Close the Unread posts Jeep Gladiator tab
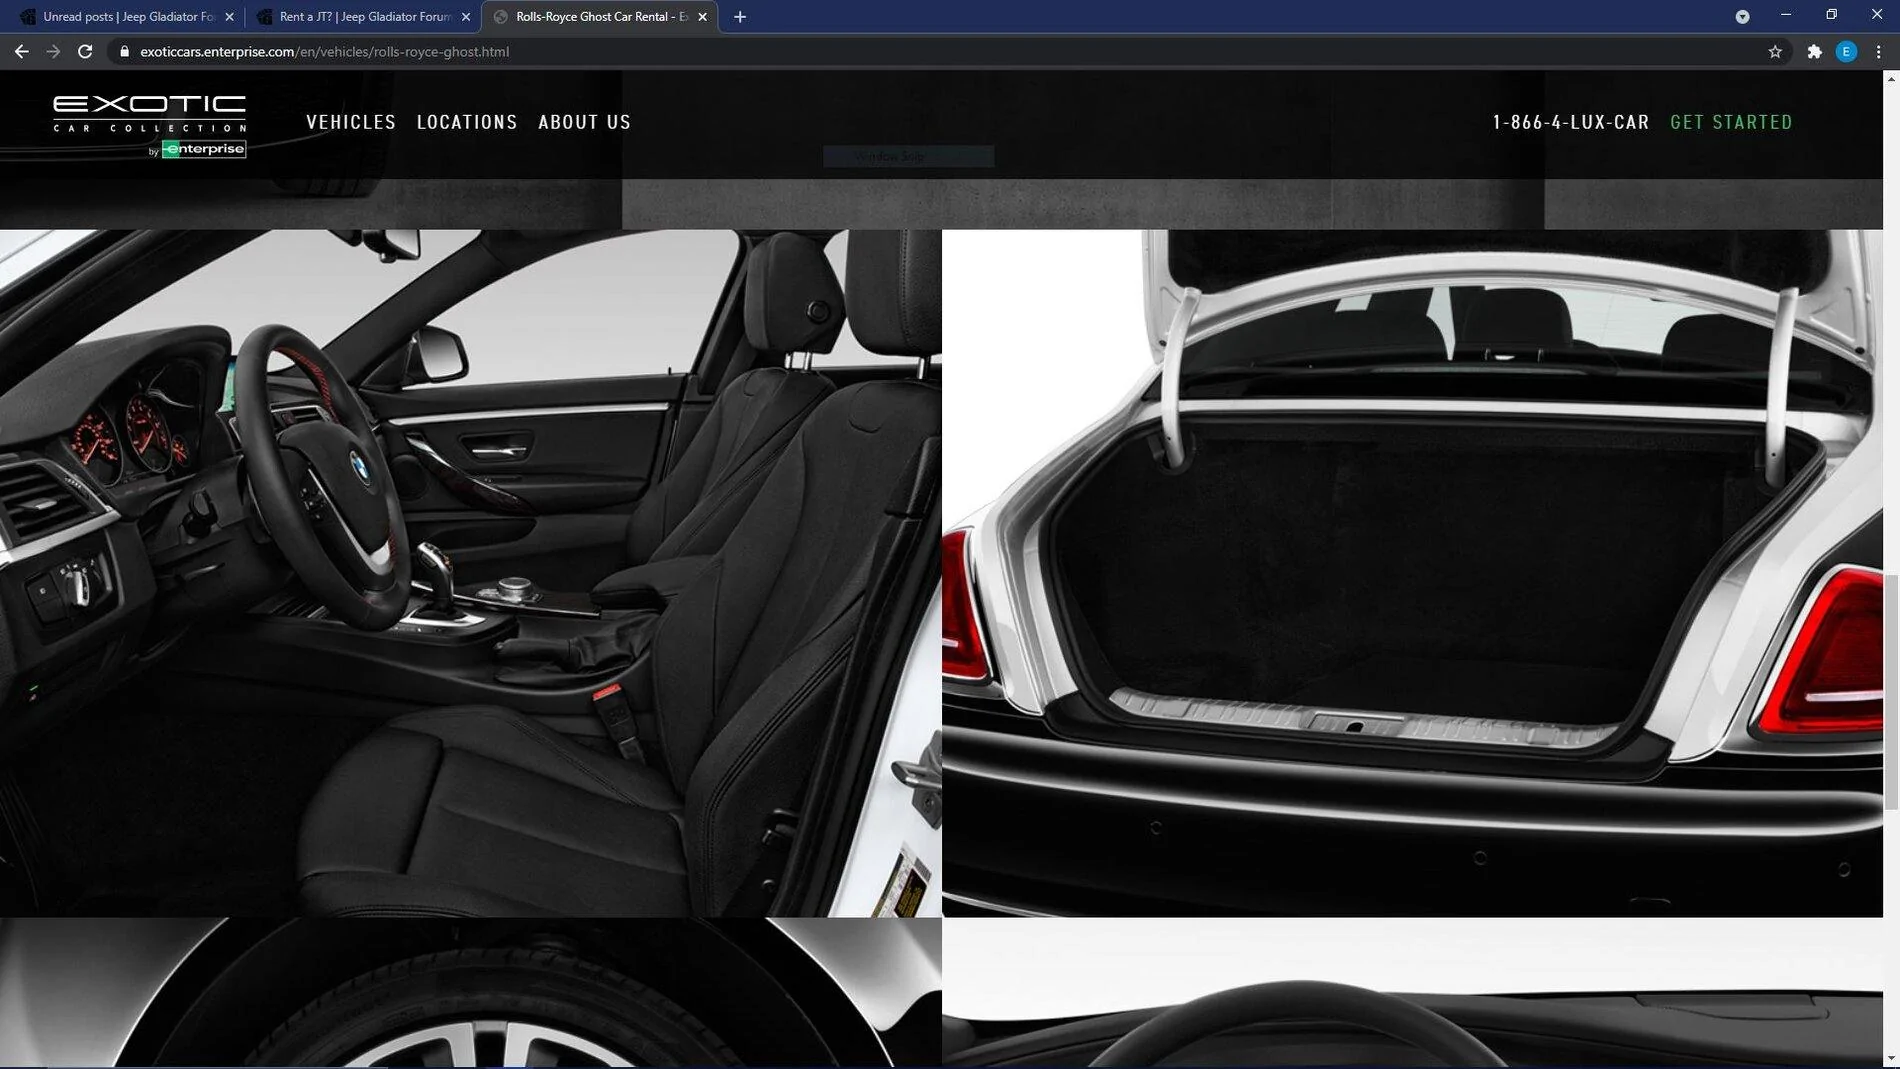 pos(229,16)
